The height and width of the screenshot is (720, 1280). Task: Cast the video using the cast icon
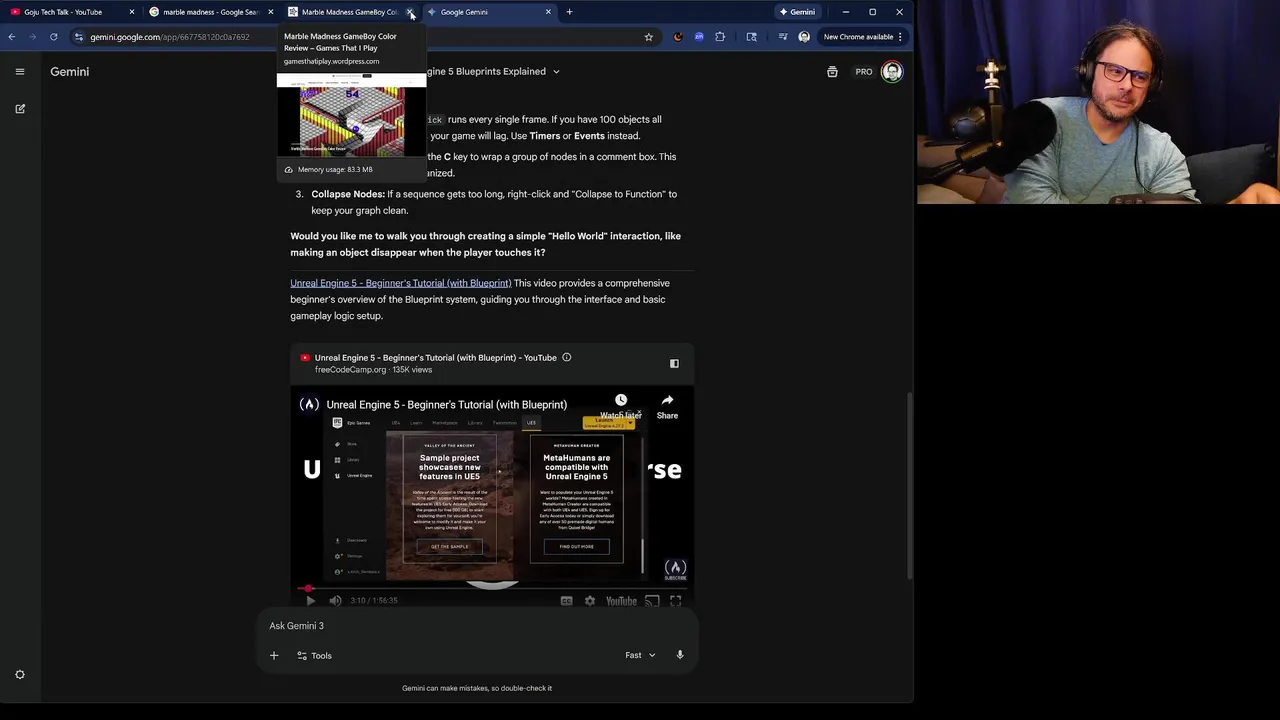tap(652, 601)
